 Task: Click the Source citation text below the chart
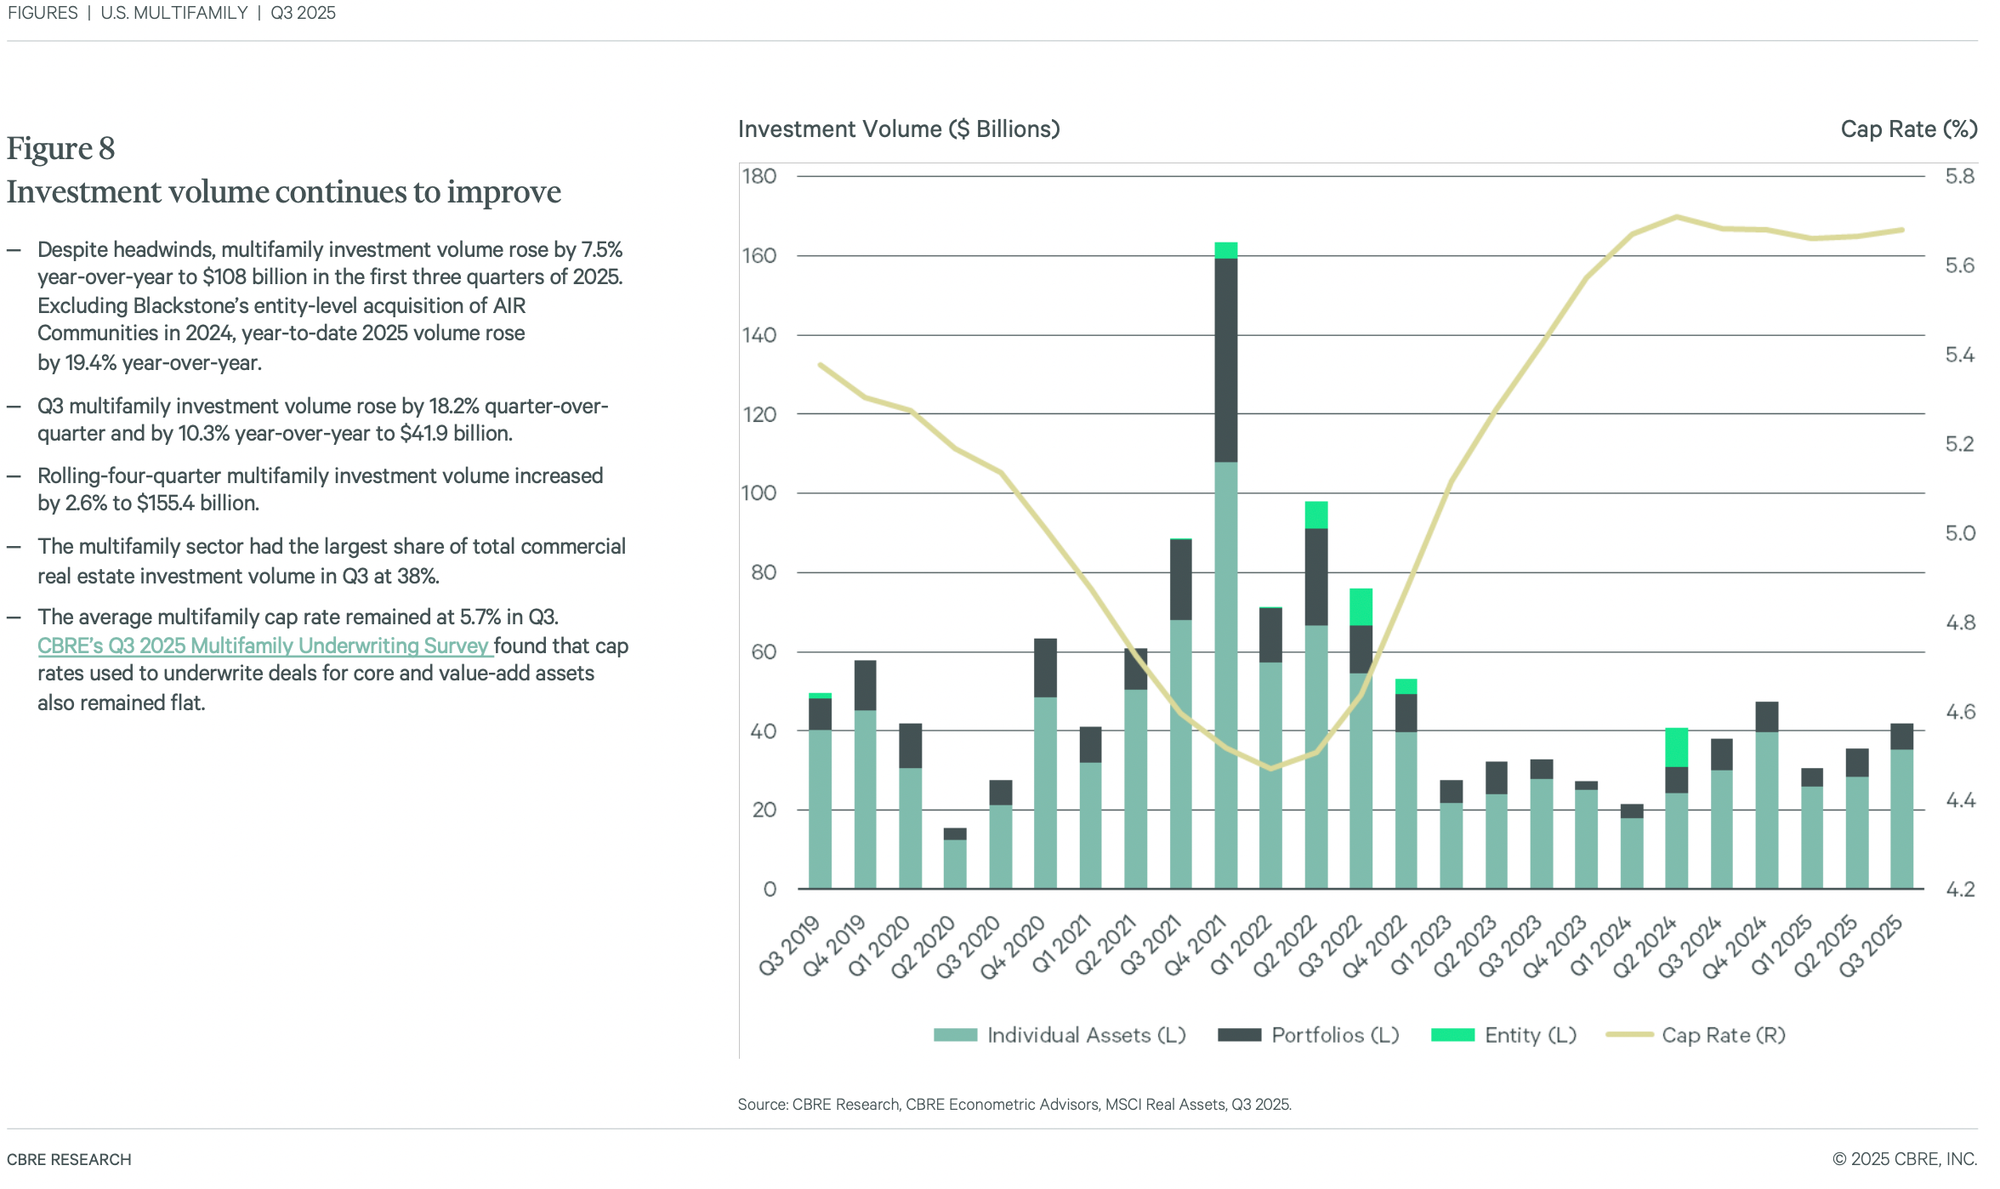coord(1014,1105)
